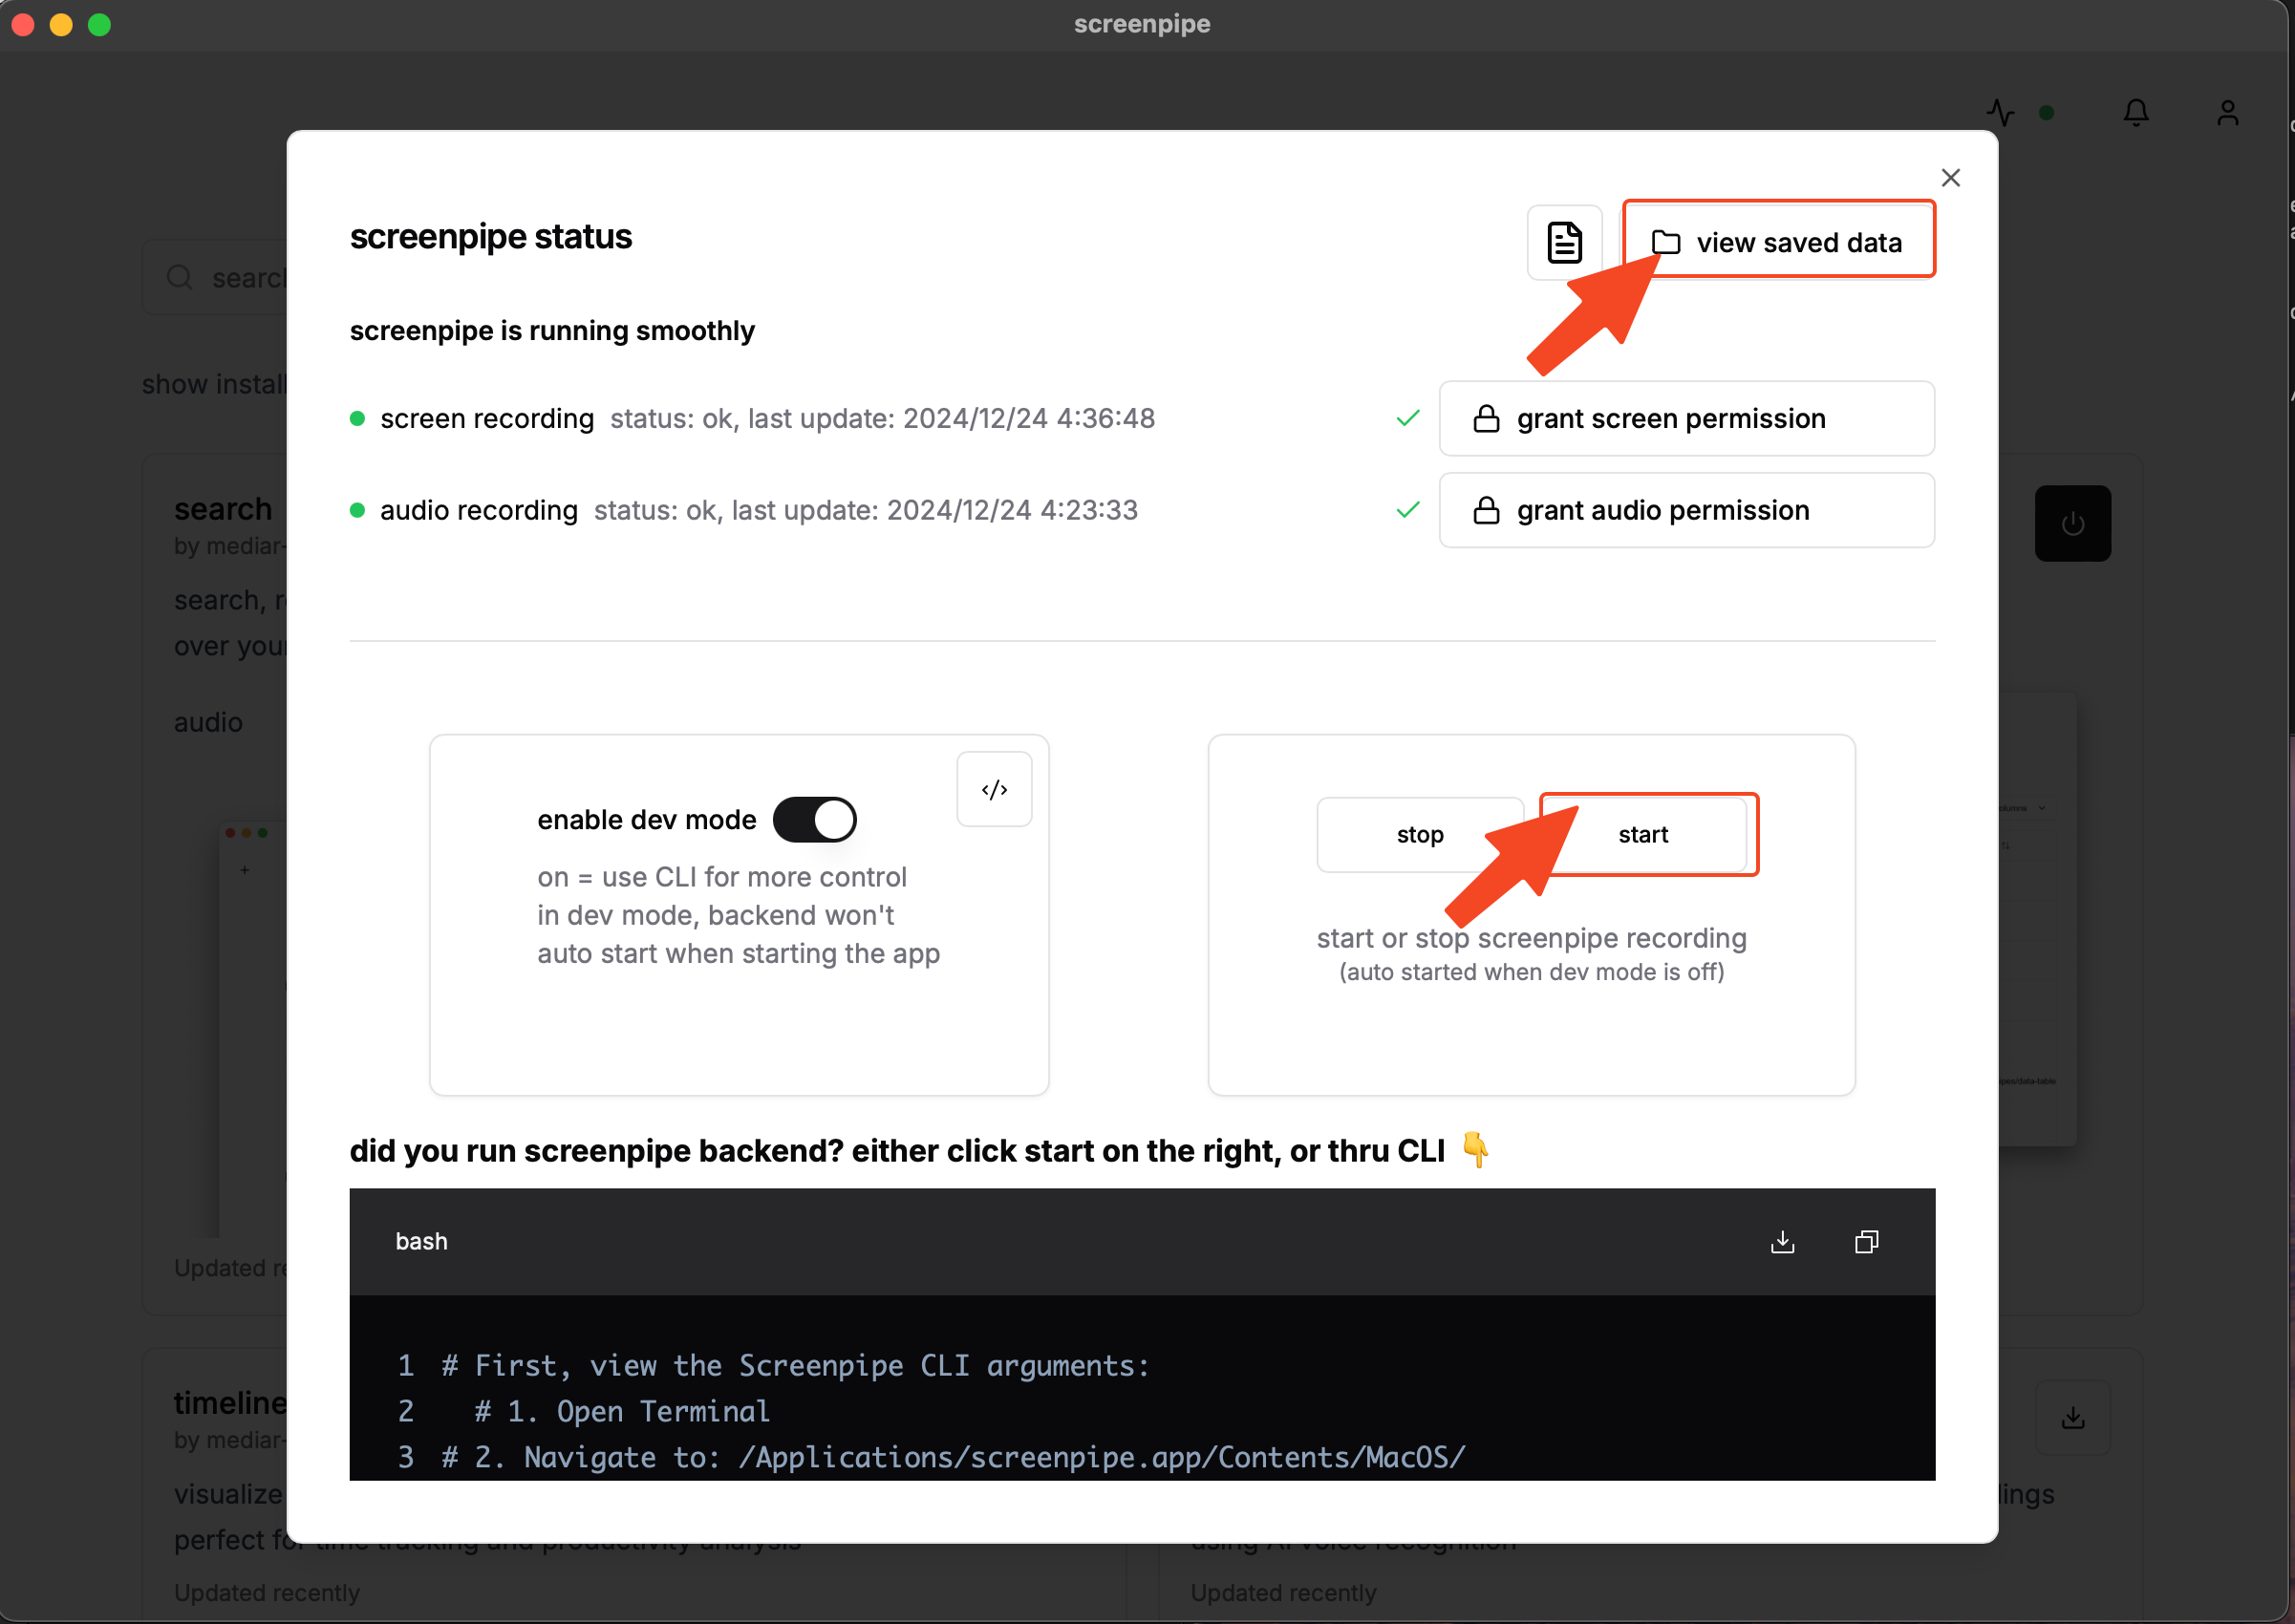Open the user account icon
The width and height of the screenshot is (2295, 1624).
pyautogui.click(x=2227, y=112)
